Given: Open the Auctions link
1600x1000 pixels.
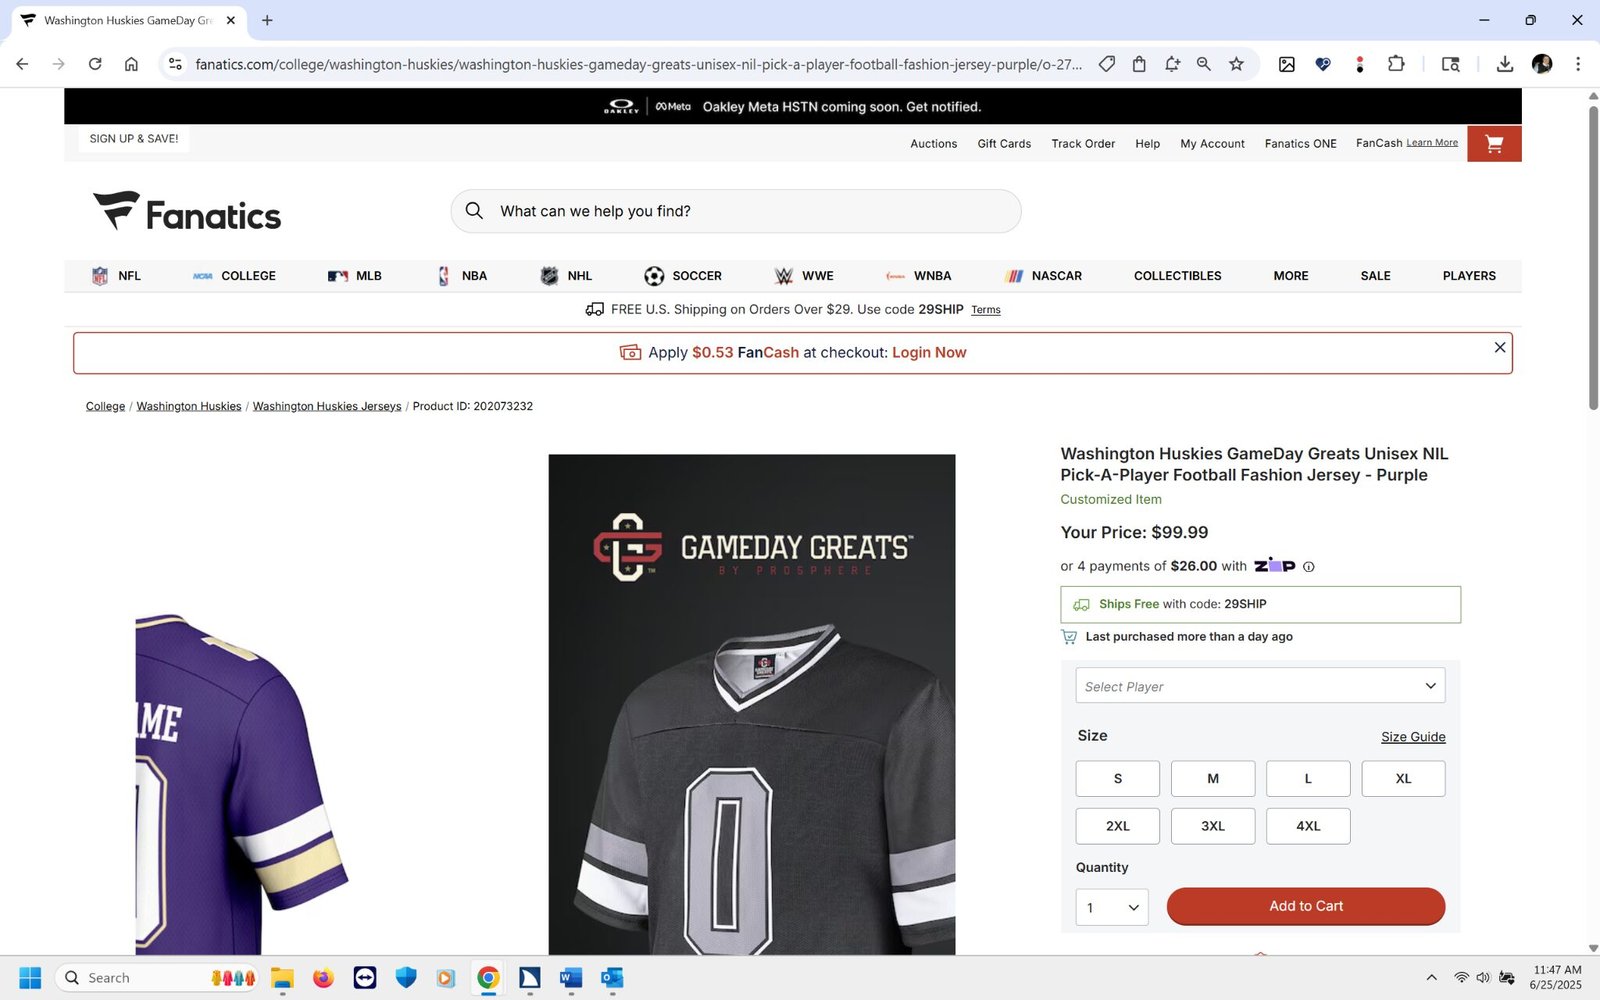Looking at the screenshot, I should (933, 144).
